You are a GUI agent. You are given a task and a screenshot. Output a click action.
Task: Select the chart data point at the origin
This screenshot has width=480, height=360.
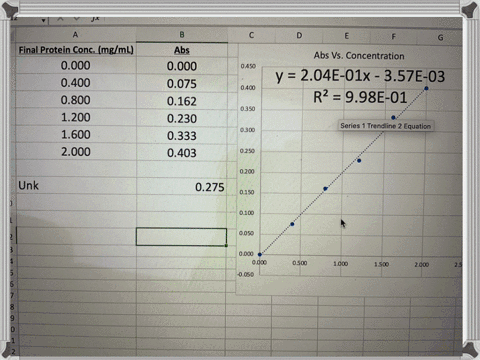pos(260,255)
